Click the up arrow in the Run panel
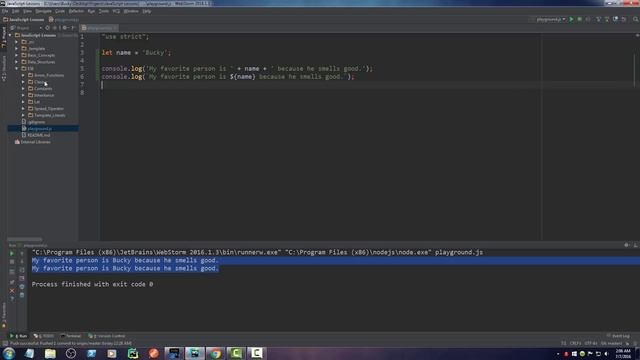Image resolution: width=640 pixels, height=360 pixels. pyautogui.click(x=22, y=253)
